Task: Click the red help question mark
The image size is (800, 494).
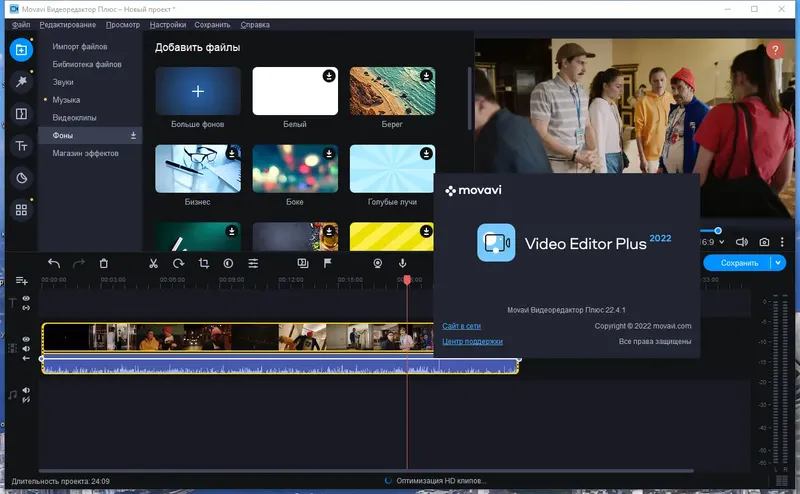Action: (x=775, y=50)
